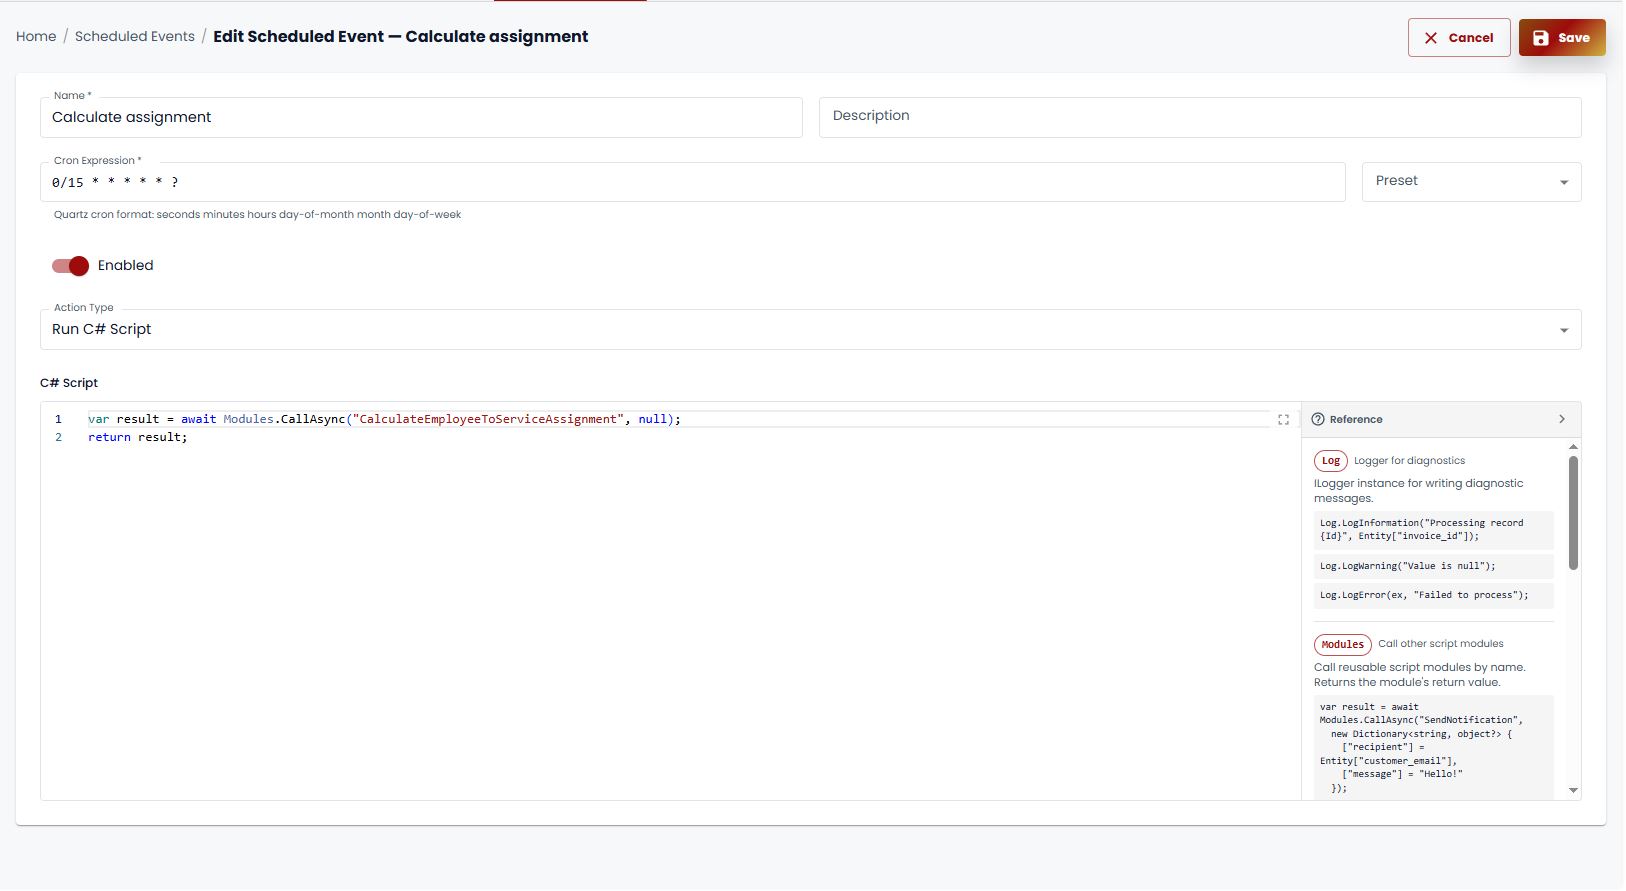The width and height of the screenshot is (1626, 891).
Task: Click the 'Quartz cron format' hint text
Action: pos(257,215)
